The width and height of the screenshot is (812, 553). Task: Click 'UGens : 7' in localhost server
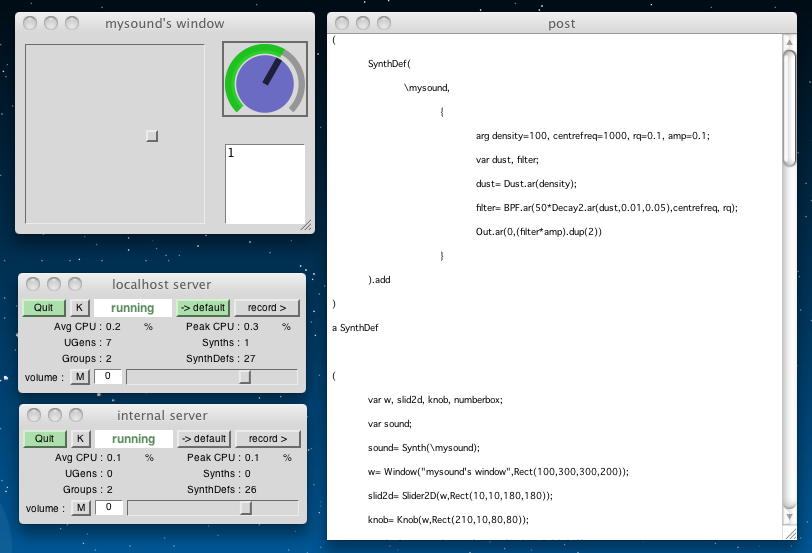(88, 342)
